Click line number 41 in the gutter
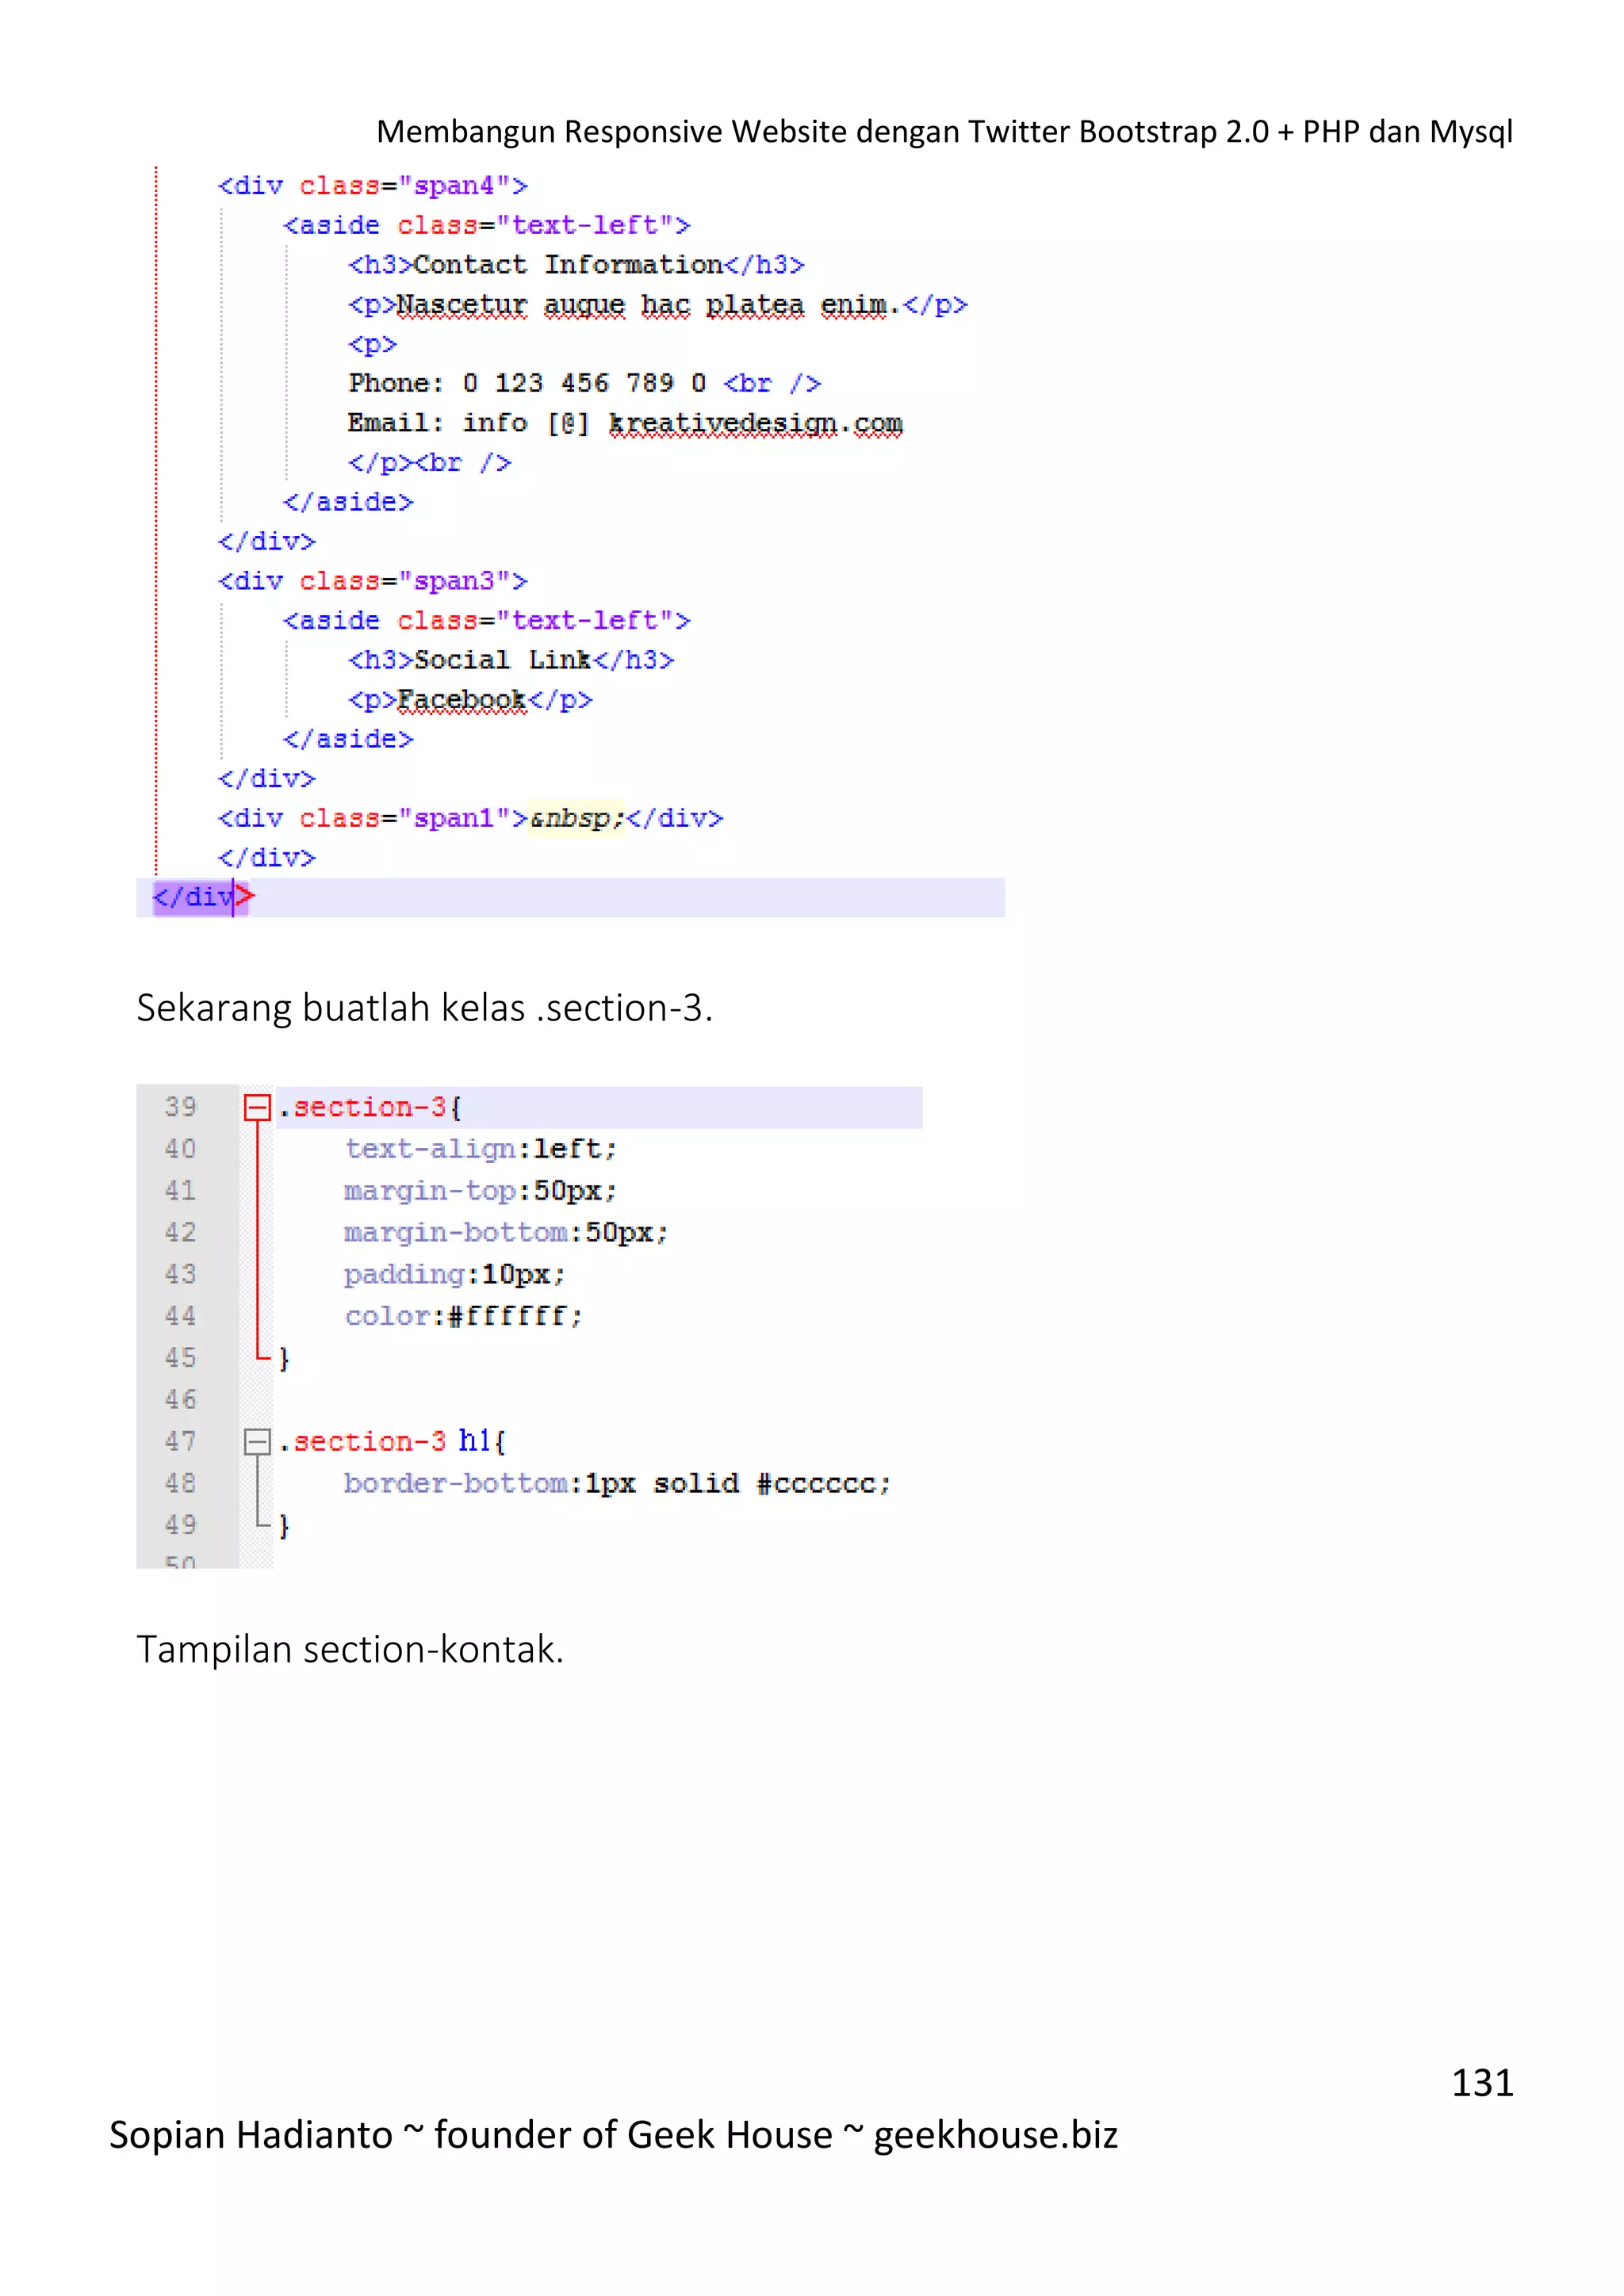This screenshot has height=2296, width=1624. click(x=181, y=1191)
